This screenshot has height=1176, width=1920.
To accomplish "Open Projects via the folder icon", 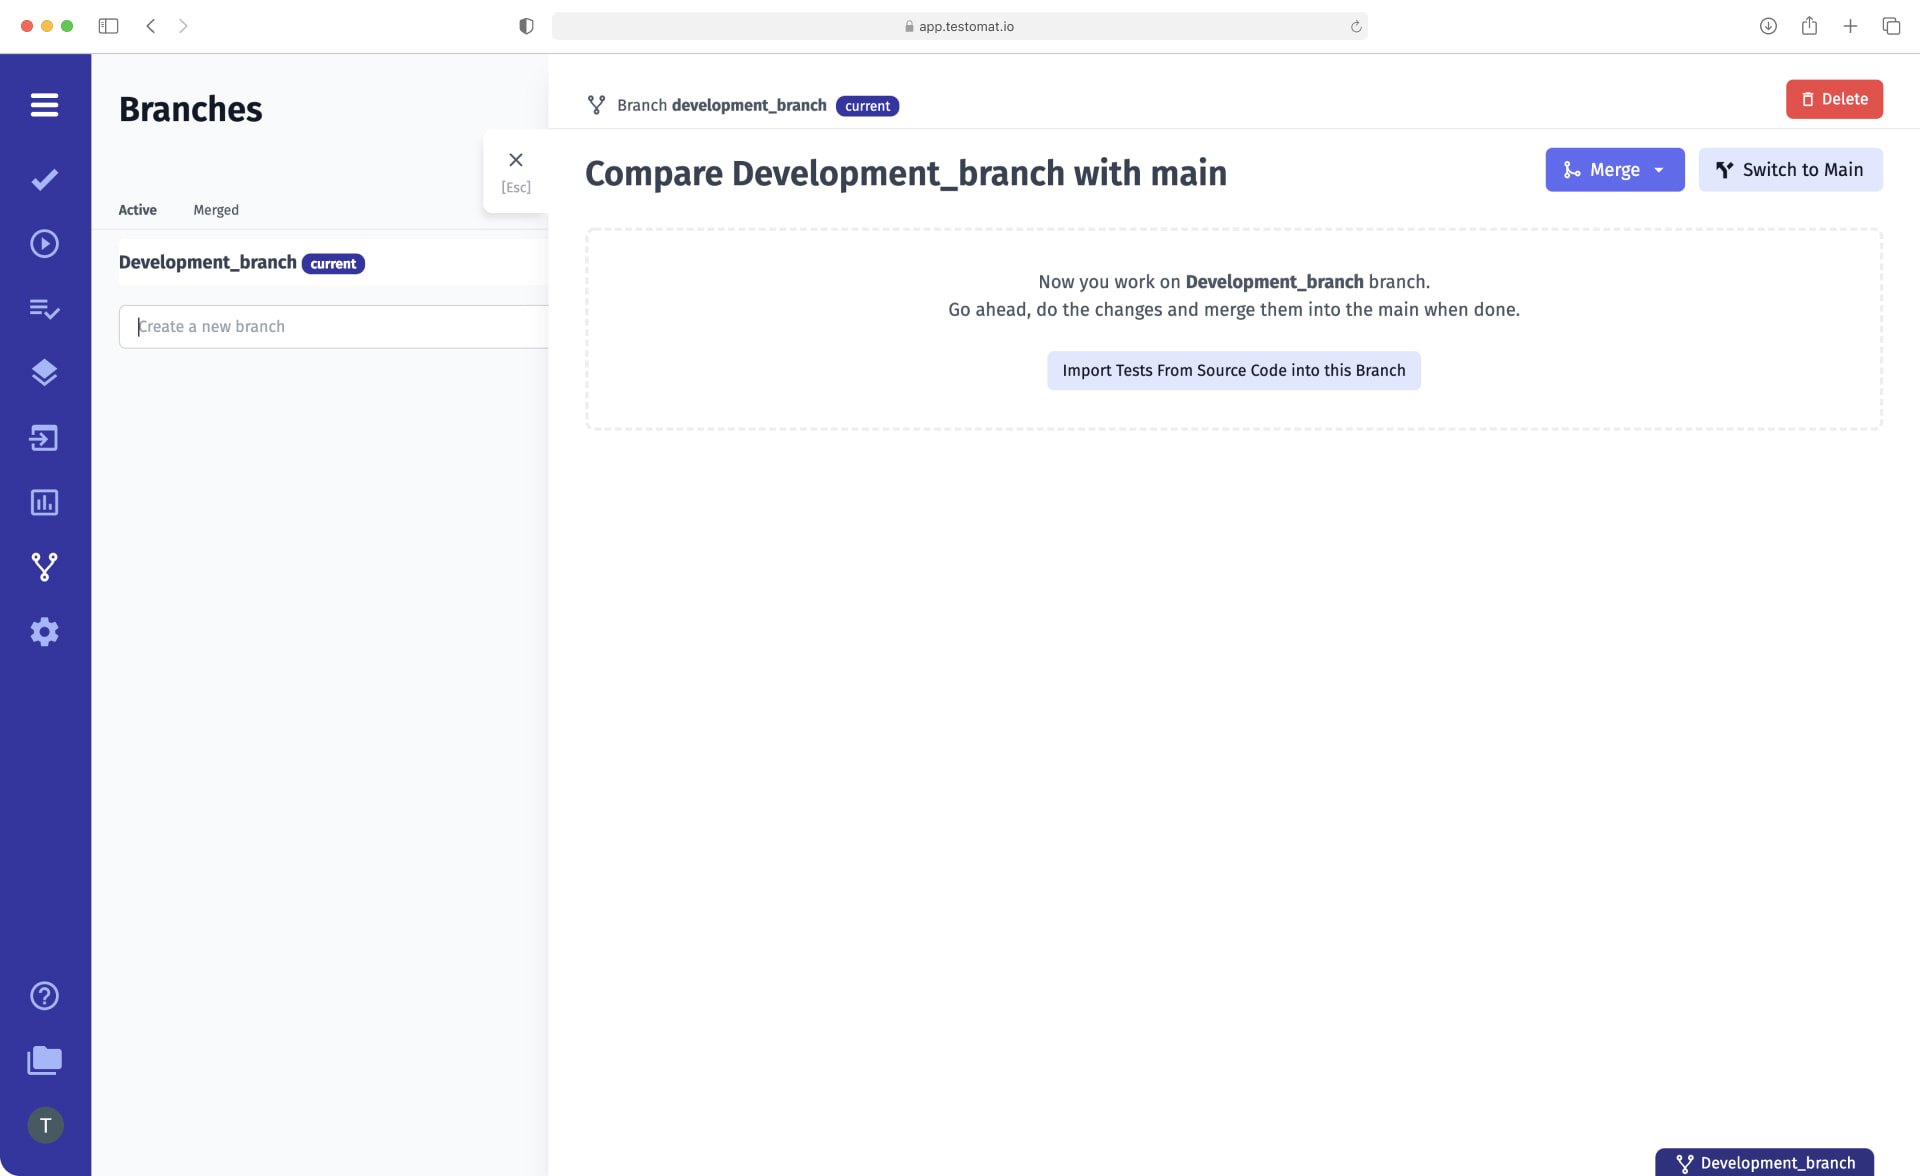I will coord(45,1060).
